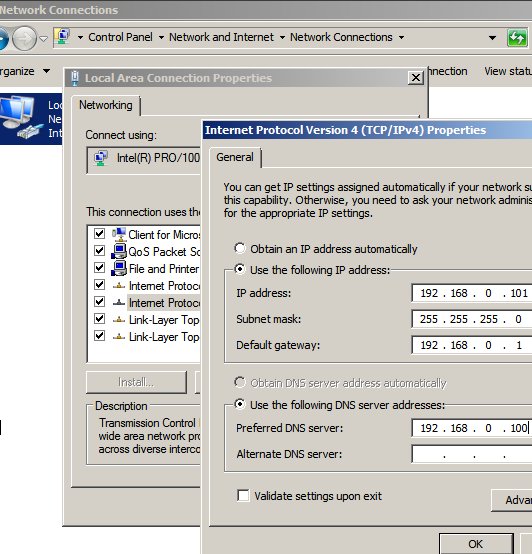The height and width of the screenshot is (554, 532).
Task: Uncheck the second Link-Layer Topology checkbox
Action: coord(100,335)
